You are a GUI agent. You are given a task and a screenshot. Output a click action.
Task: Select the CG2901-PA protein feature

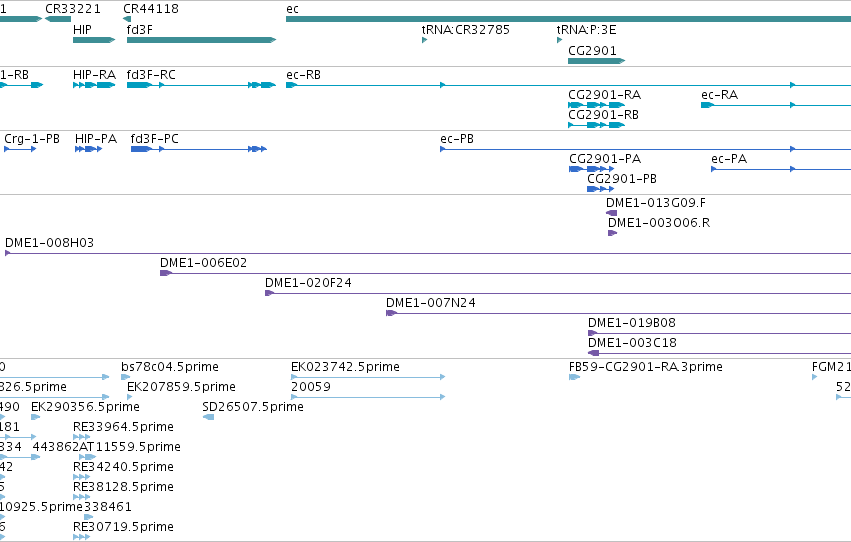pyautogui.click(x=592, y=169)
